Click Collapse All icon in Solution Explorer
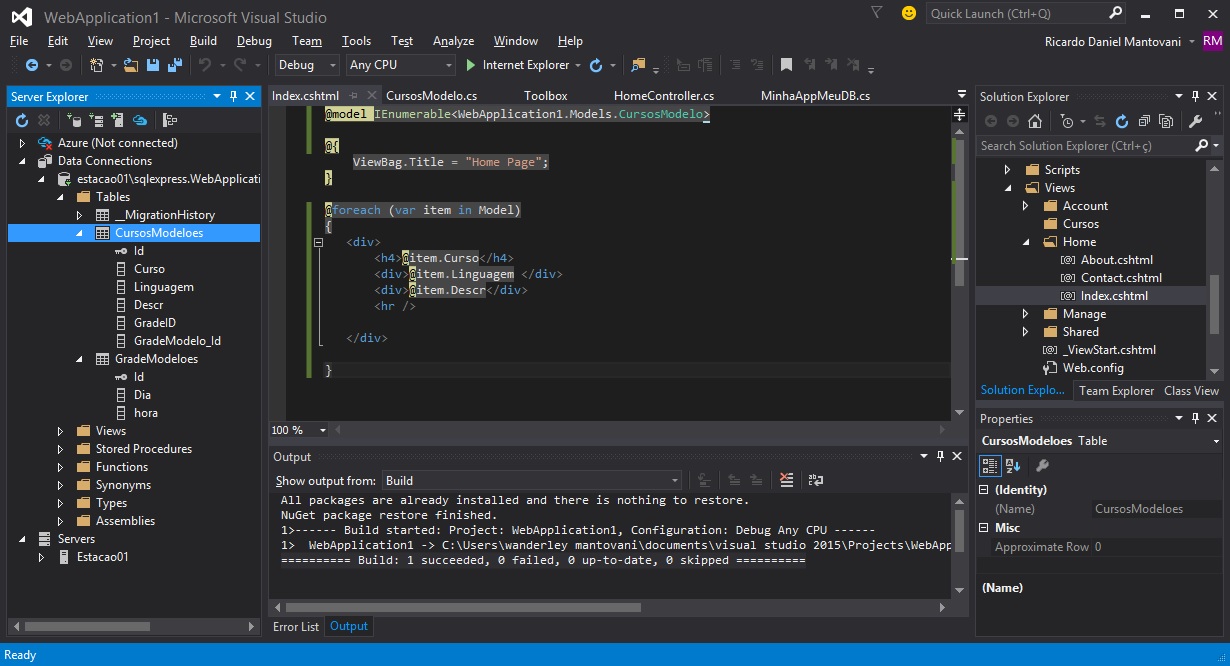The height and width of the screenshot is (666, 1230). click(x=1144, y=121)
